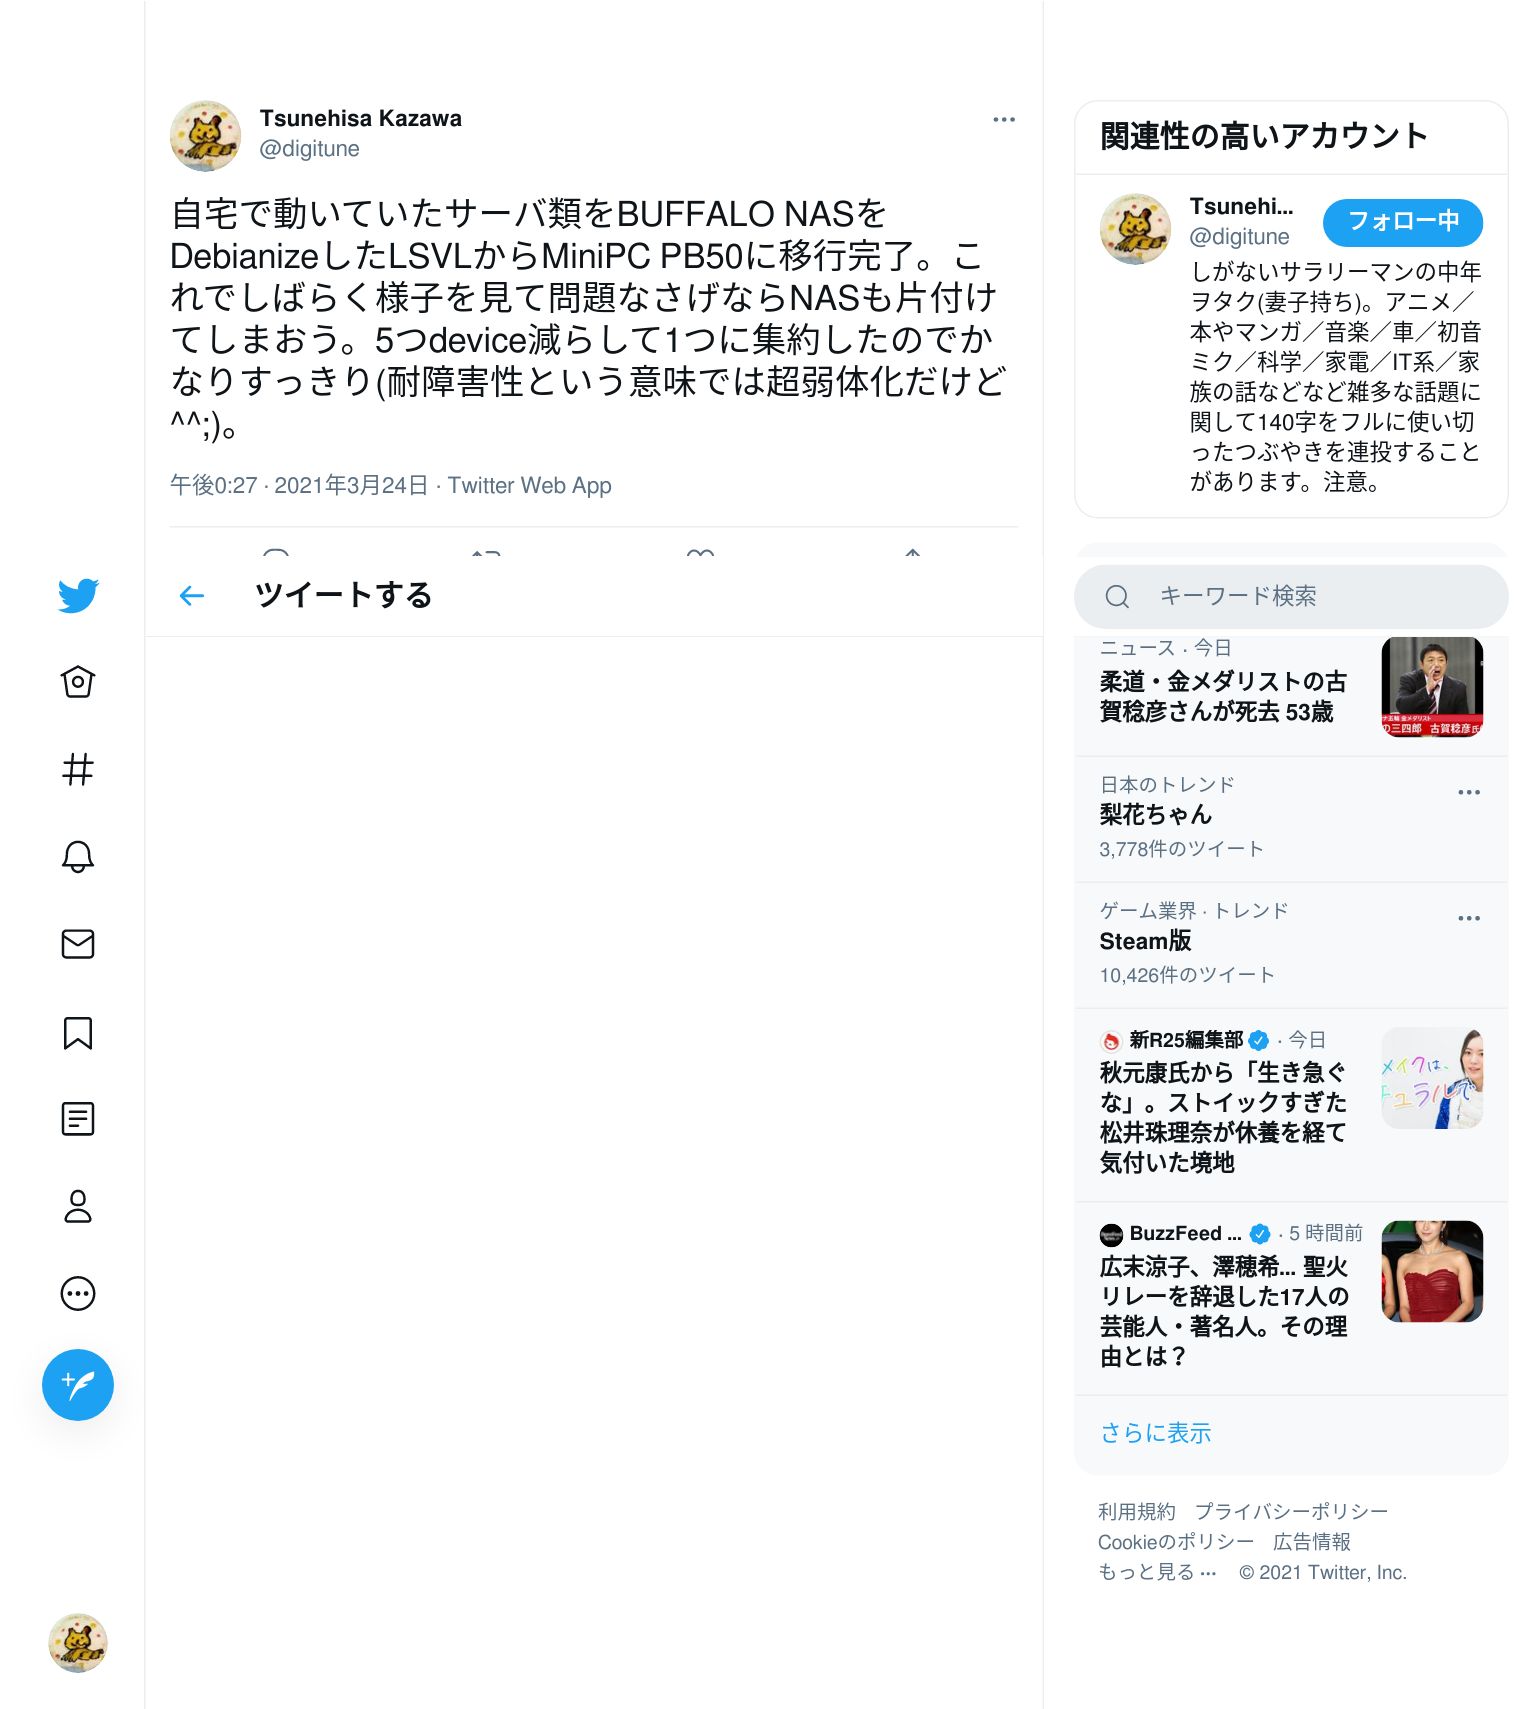Toggle the フォロー中 following button
Screen dimensions: 1536x1709
click(x=1403, y=222)
